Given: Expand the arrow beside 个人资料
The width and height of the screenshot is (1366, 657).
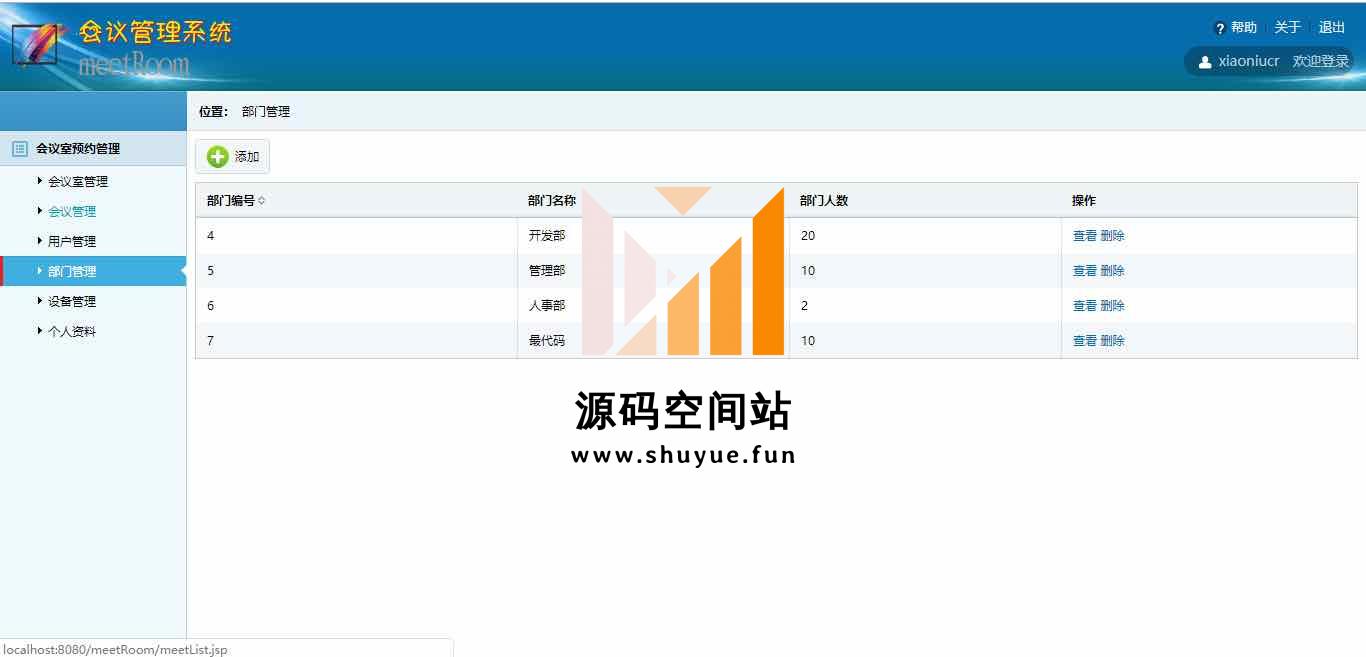Looking at the screenshot, I should coord(40,331).
